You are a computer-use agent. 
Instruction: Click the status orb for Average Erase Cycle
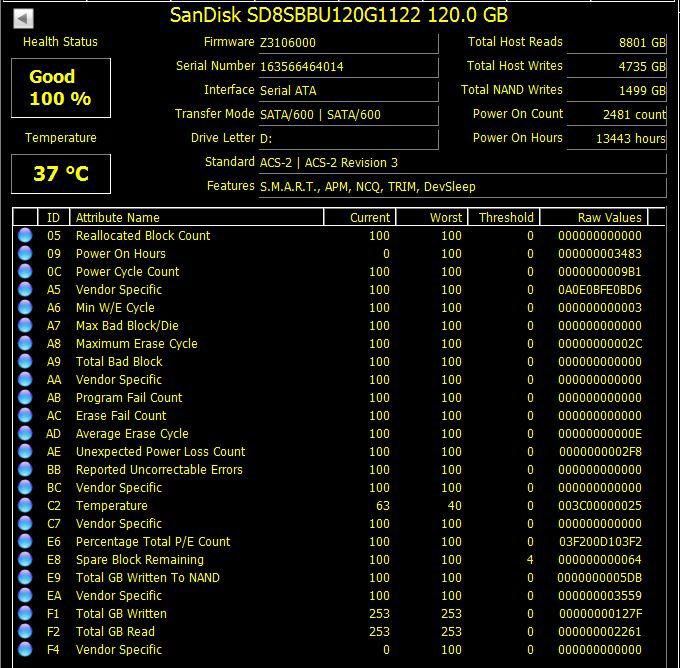tap(25, 433)
